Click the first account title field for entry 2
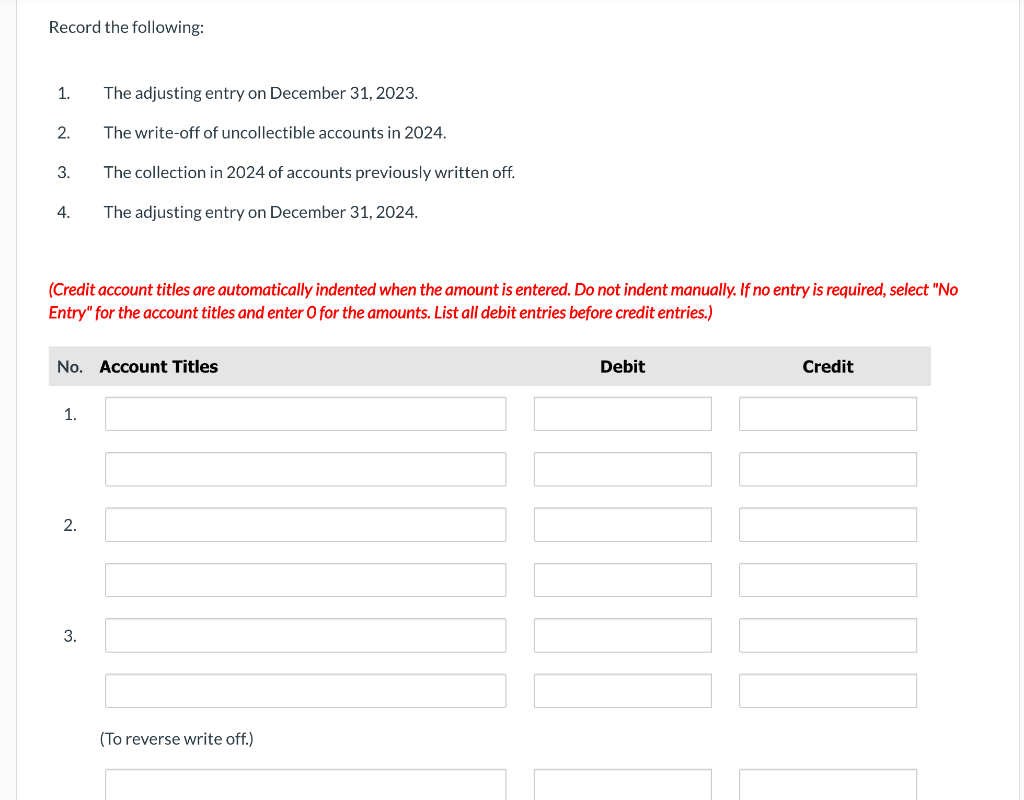 (x=305, y=524)
